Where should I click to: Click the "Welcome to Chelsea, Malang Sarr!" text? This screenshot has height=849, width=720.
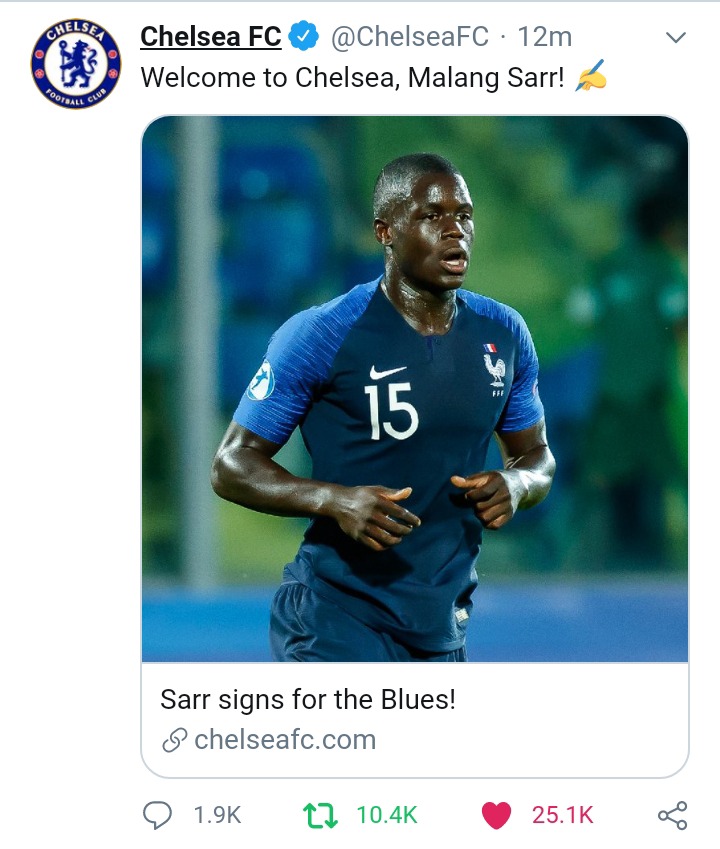point(355,77)
